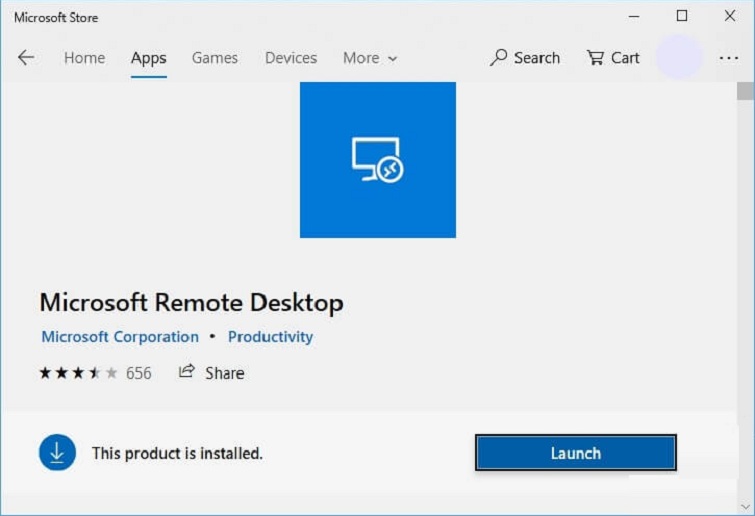This screenshot has height=516, width=755.
Task: Open the Cart
Action: click(613, 58)
